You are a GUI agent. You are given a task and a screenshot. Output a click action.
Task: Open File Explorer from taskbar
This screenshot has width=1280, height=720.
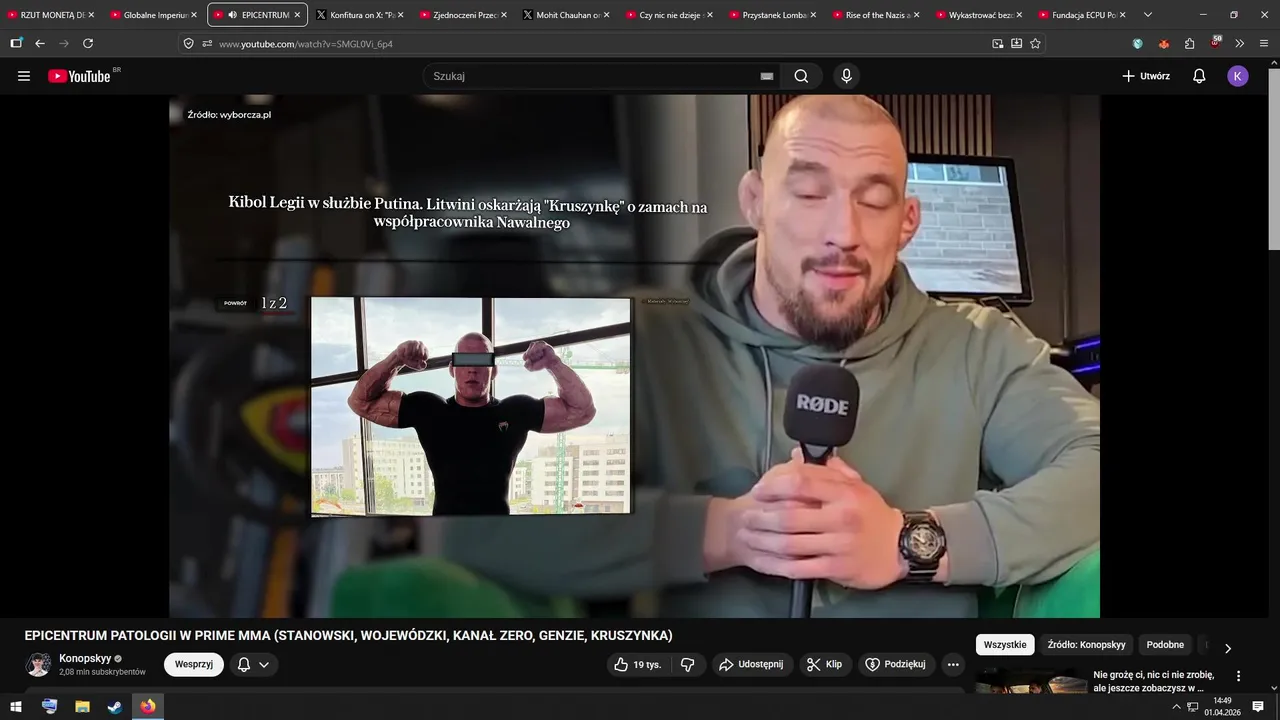[82, 706]
